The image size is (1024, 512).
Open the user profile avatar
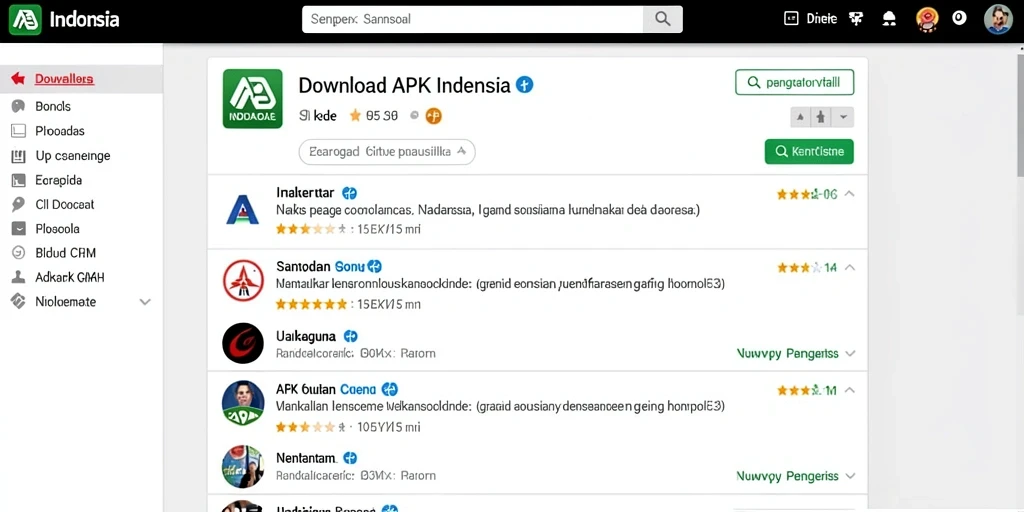click(998, 19)
